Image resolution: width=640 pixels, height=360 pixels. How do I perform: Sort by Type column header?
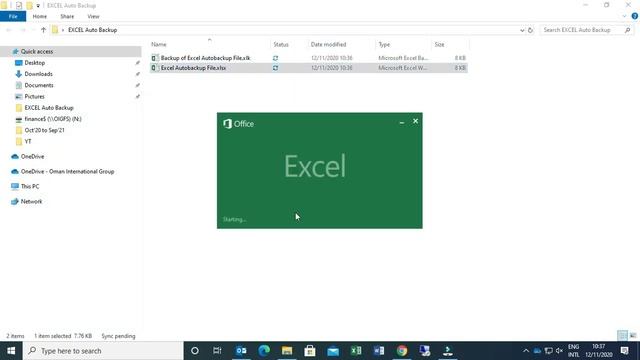click(384, 44)
